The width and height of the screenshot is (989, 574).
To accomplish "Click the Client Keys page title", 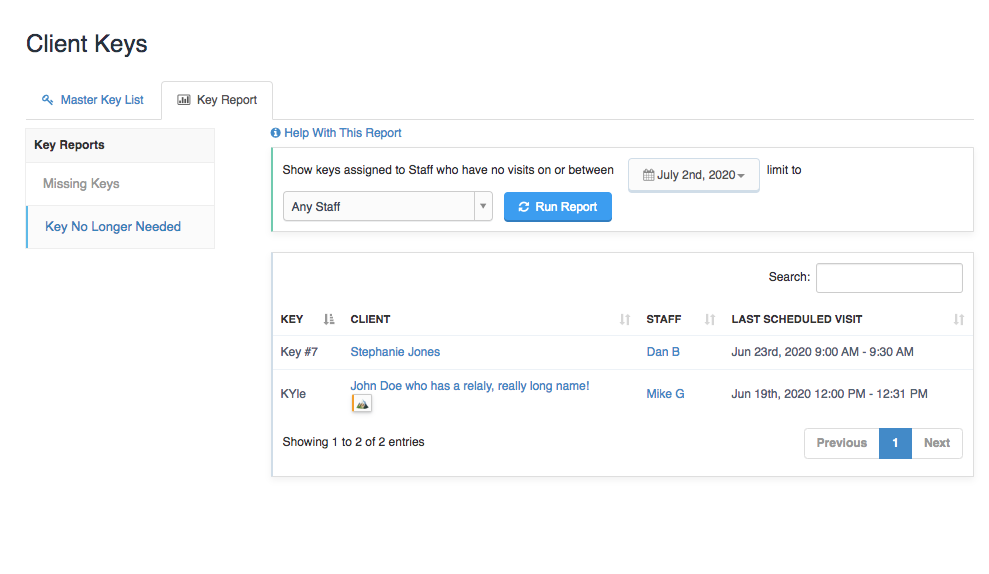I will tap(86, 44).
